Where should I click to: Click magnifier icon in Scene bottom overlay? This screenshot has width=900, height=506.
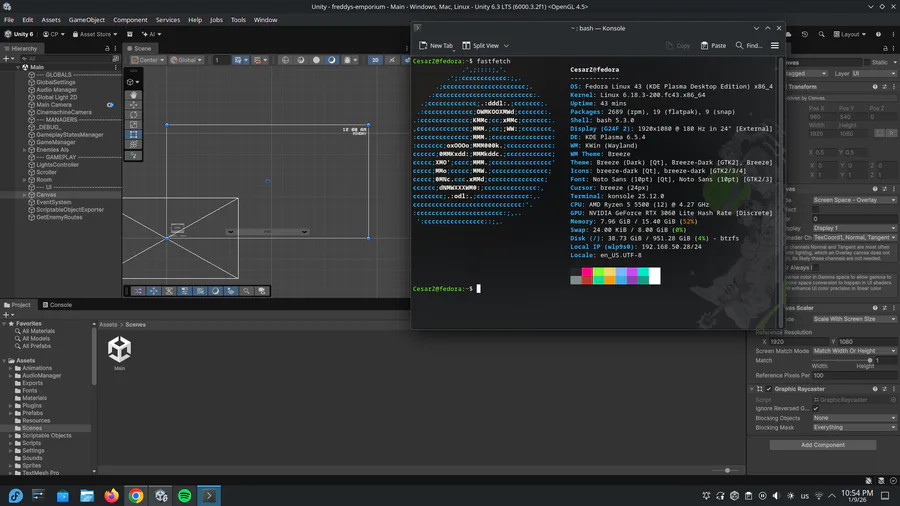pyautogui.click(x=246, y=291)
